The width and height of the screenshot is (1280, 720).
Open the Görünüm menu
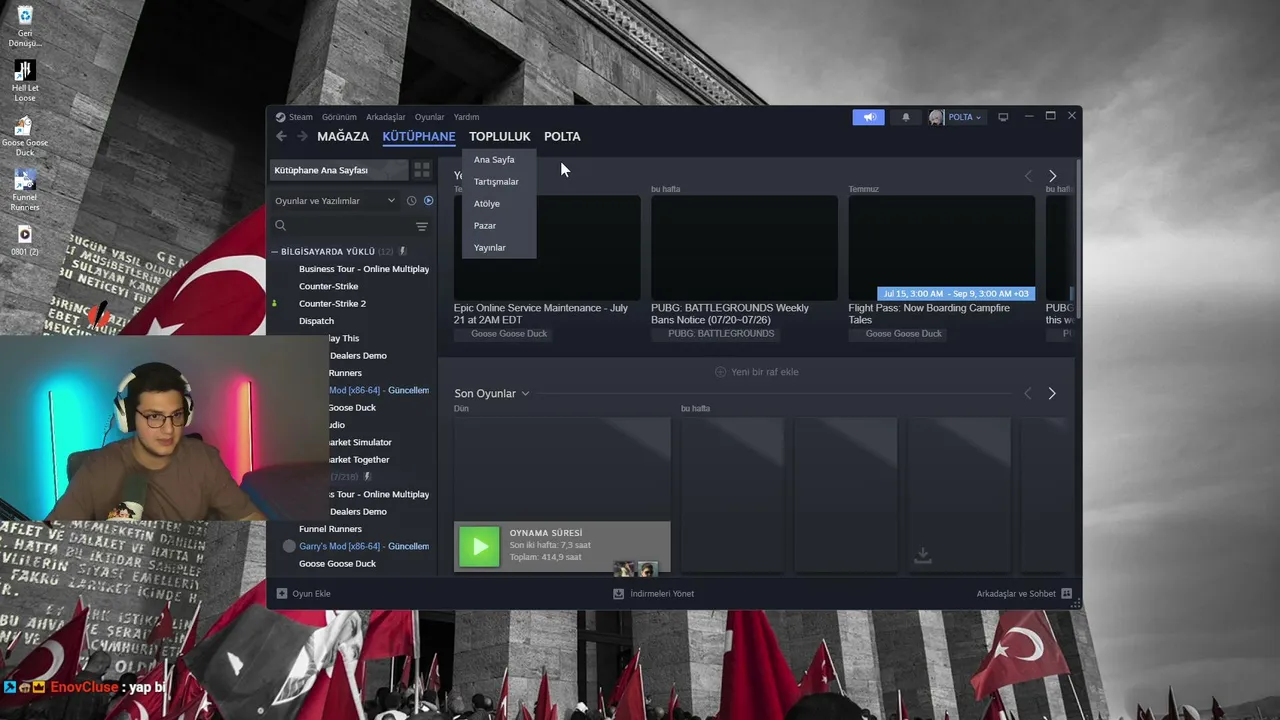click(339, 117)
